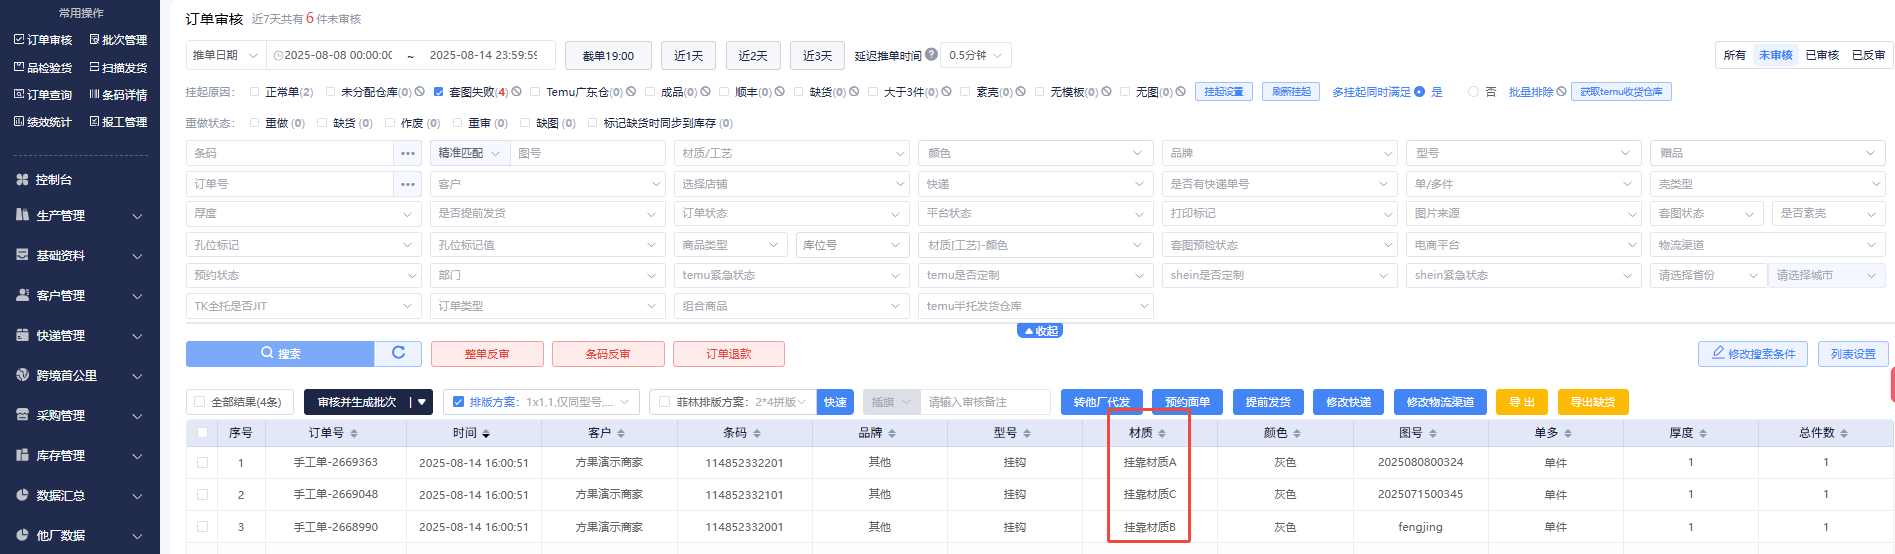Click the ellipsis icon in 条码 field
This screenshot has width=1895, height=554.
click(408, 153)
